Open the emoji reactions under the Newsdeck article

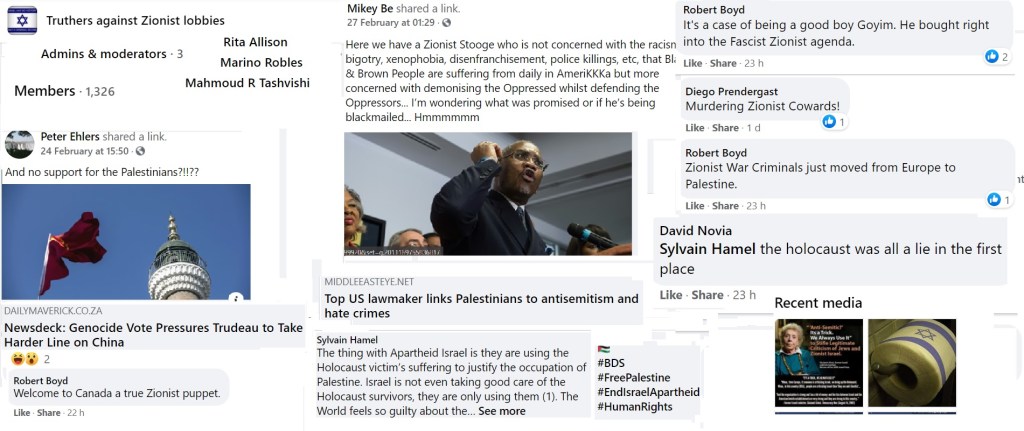(24, 359)
